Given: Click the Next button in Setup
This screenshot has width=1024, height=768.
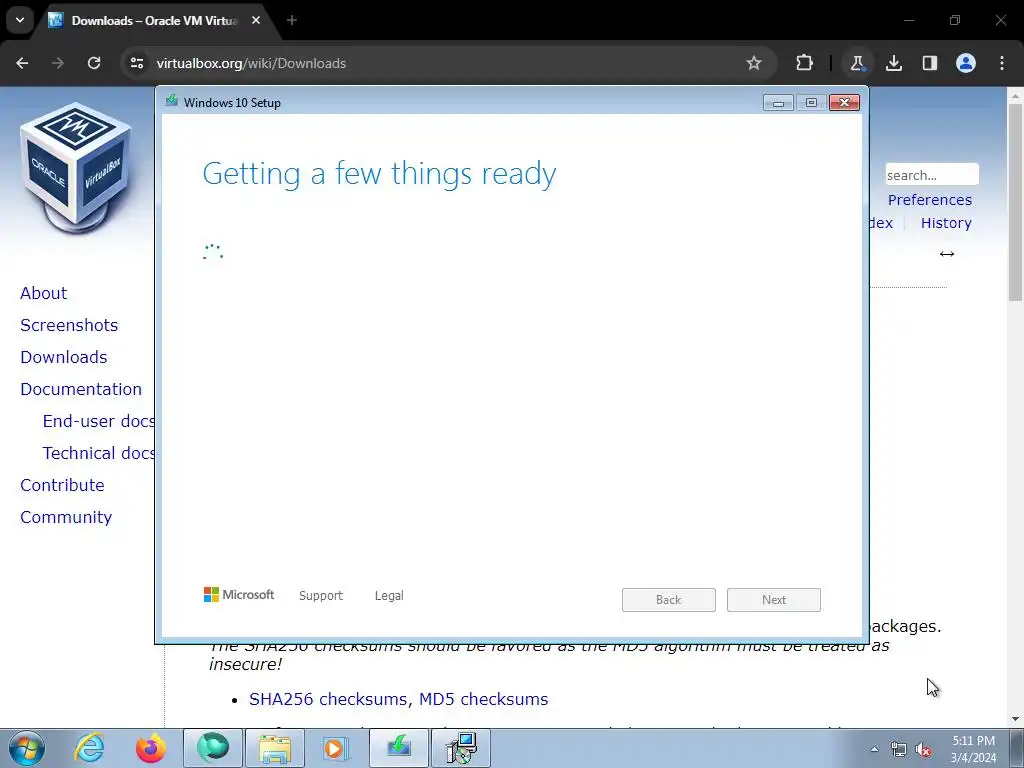Looking at the screenshot, I should point(774,600).
